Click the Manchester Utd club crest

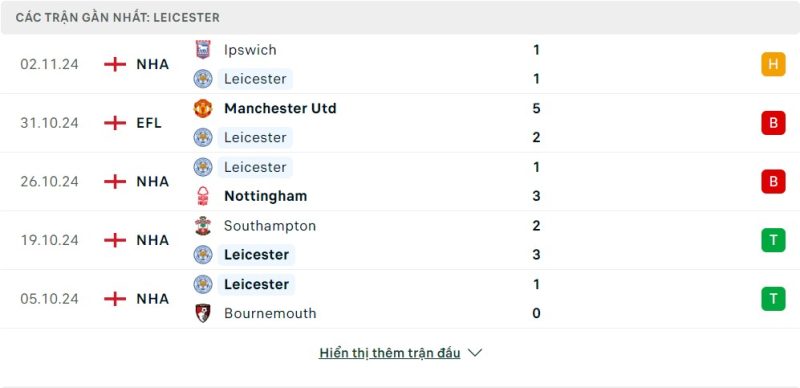pos(203,108)
